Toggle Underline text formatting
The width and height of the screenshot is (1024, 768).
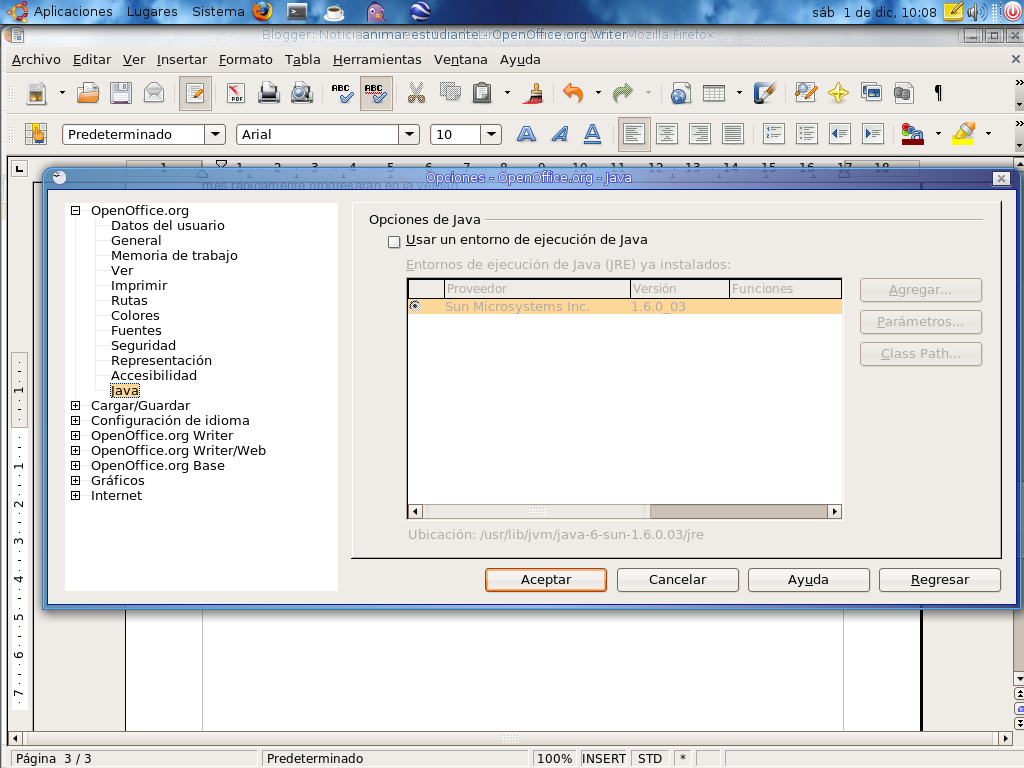[592, 135]
